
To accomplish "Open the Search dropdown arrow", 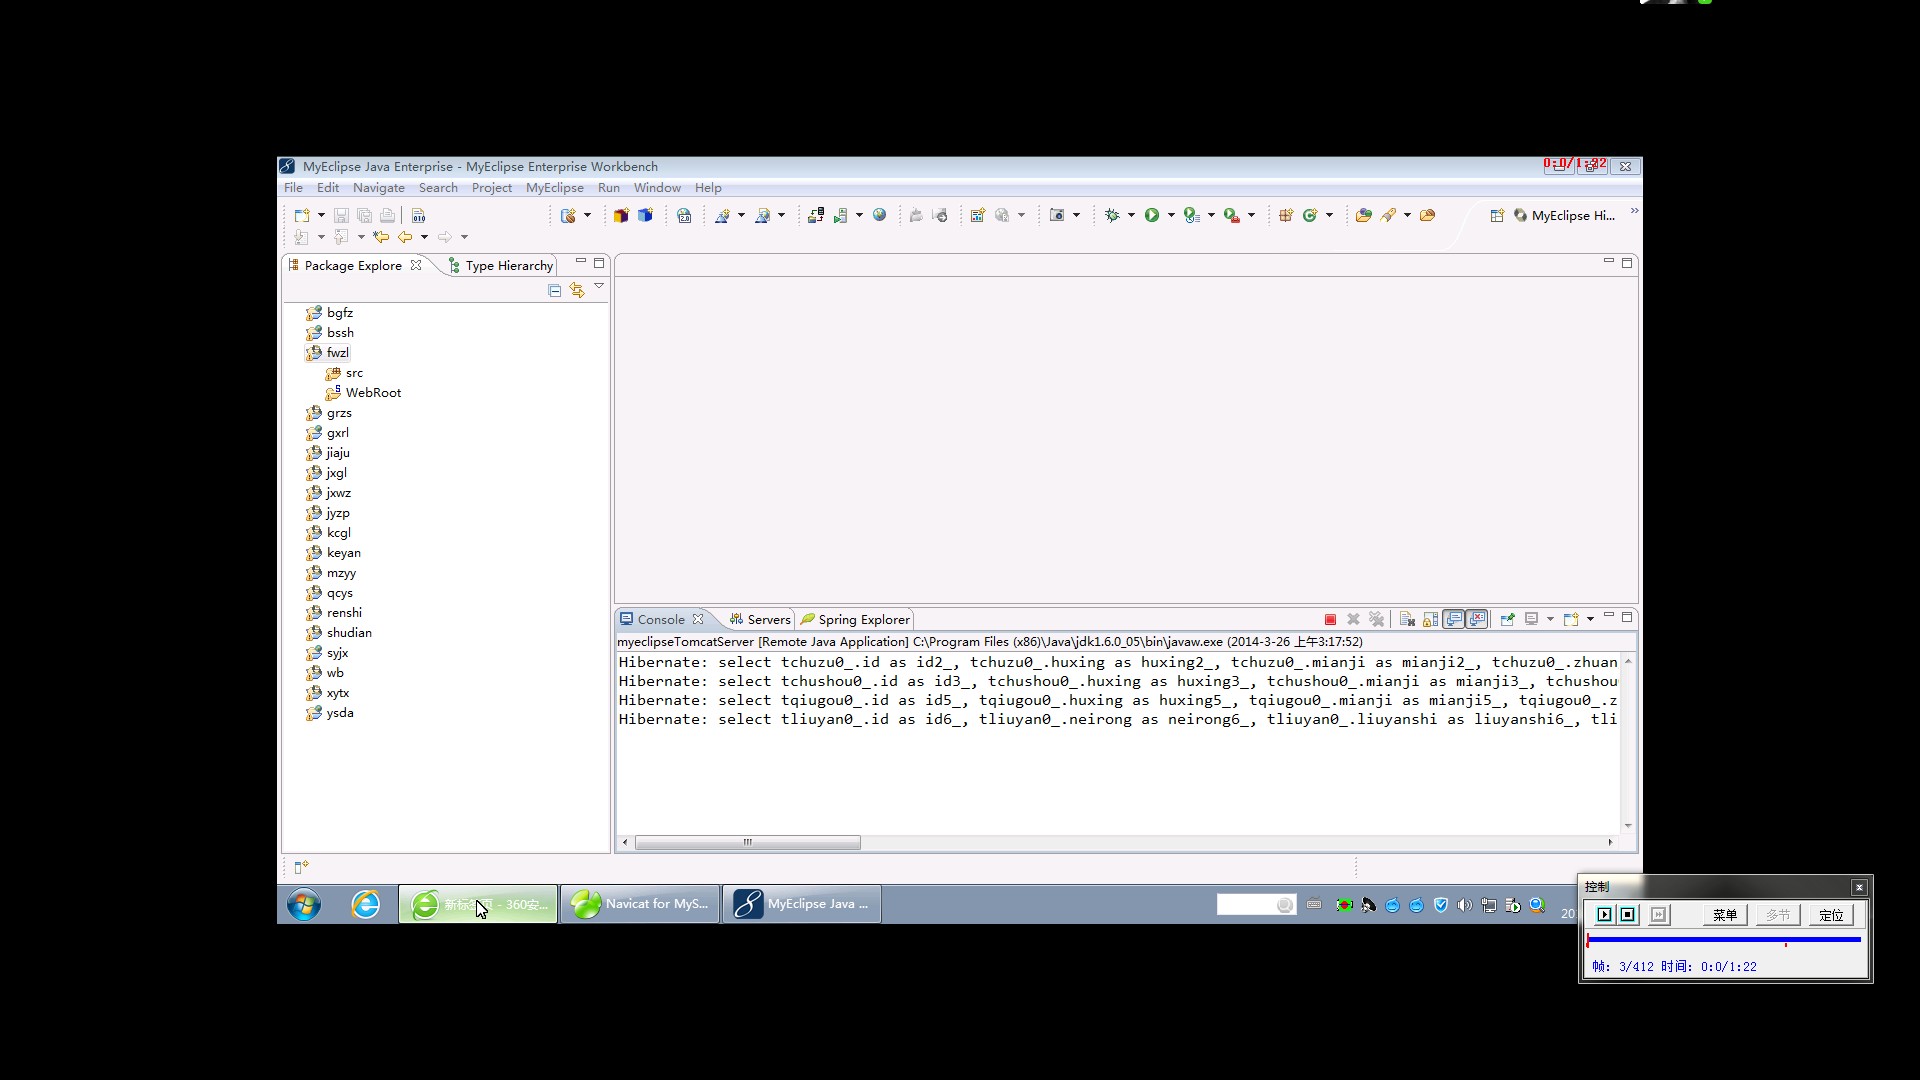I will pos(1407,215).
